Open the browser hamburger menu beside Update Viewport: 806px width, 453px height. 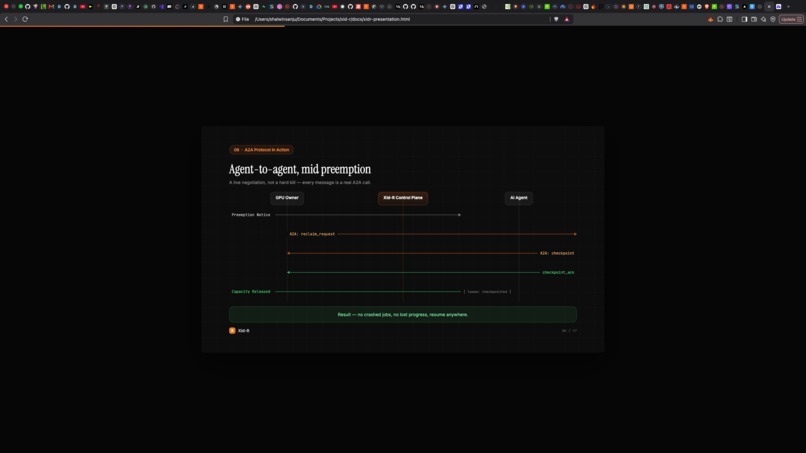coord(799,19)
